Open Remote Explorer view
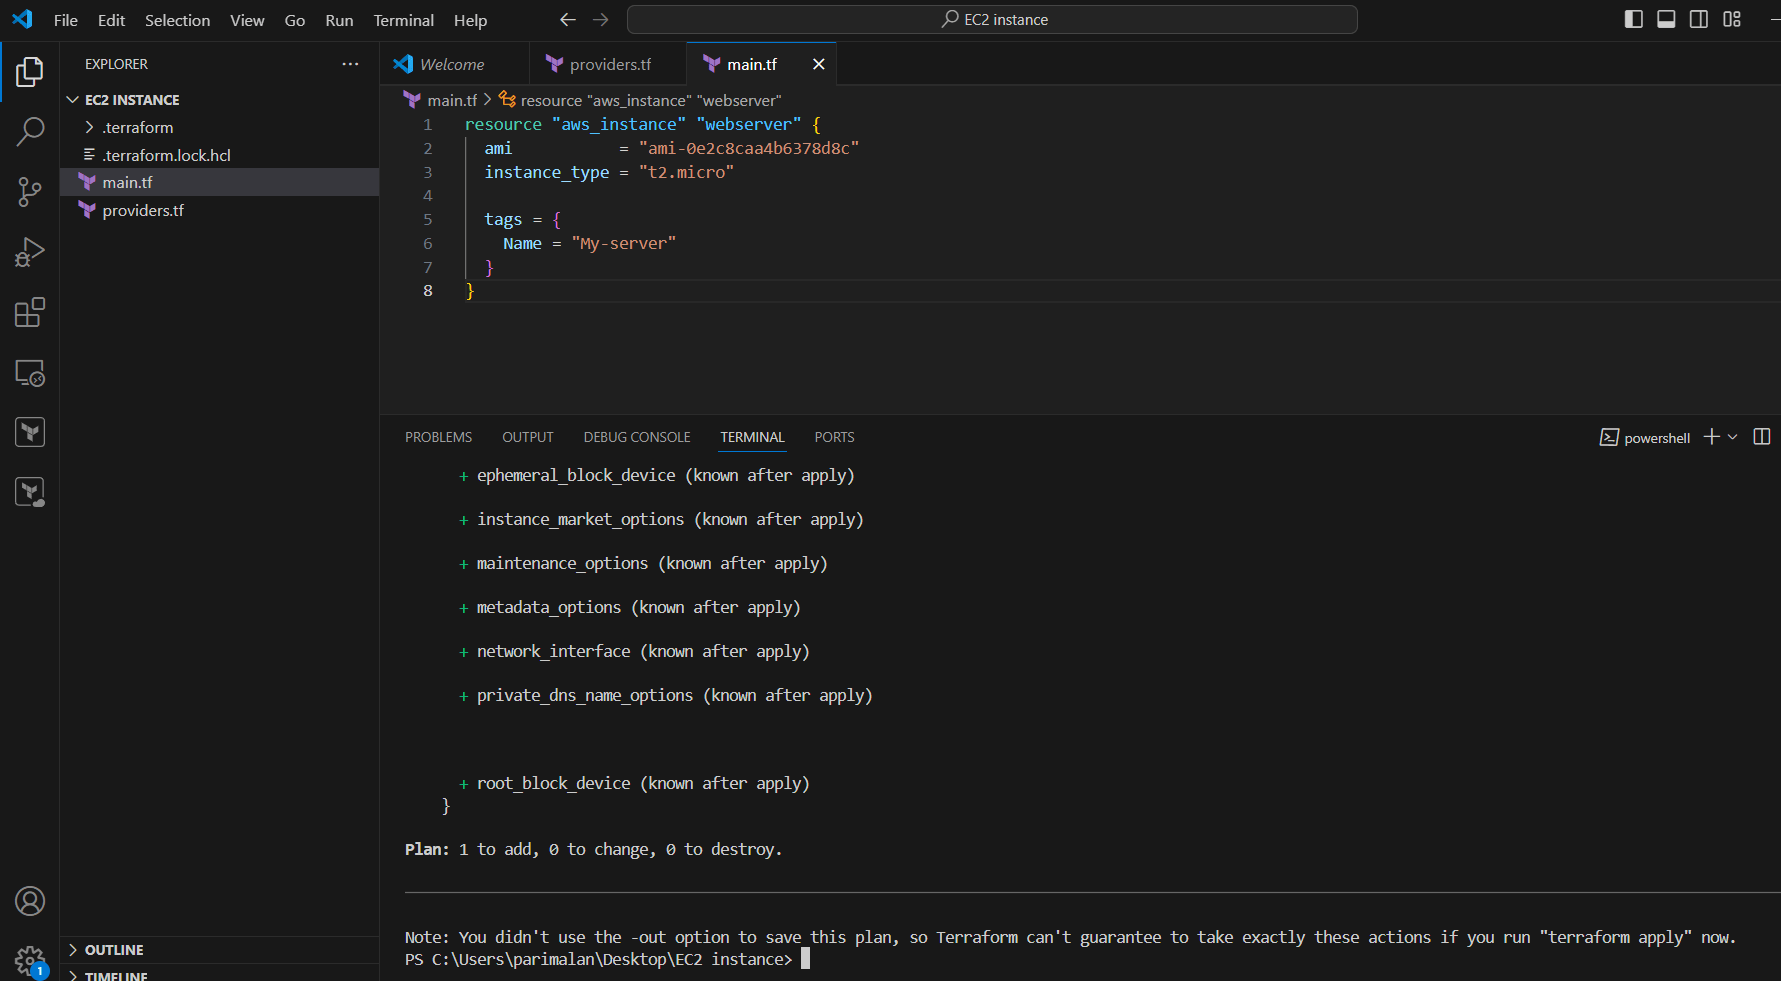Image resolution: width=1781 pixels, height=981 pixels. (x=30, y=373)
